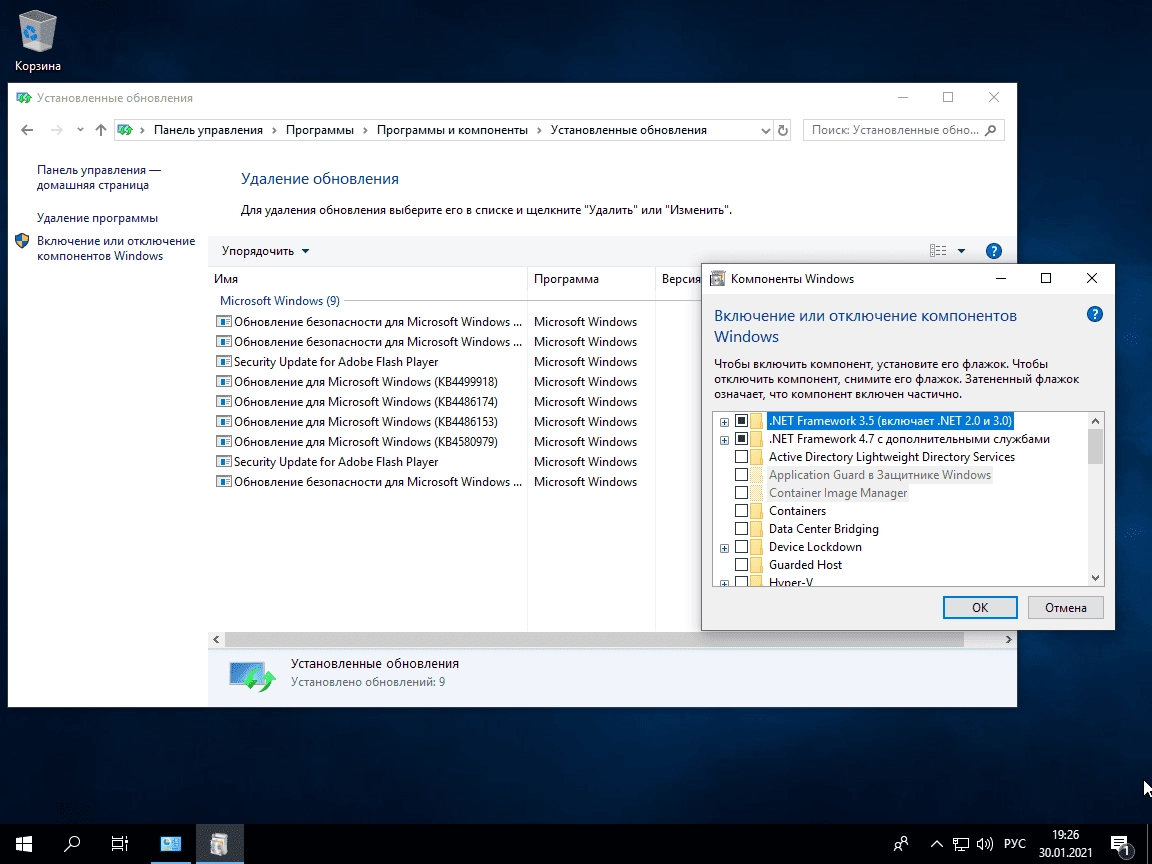1152x864 pixels.
Task: Open the Упорядочить dropdown
Action: point(265,251)
